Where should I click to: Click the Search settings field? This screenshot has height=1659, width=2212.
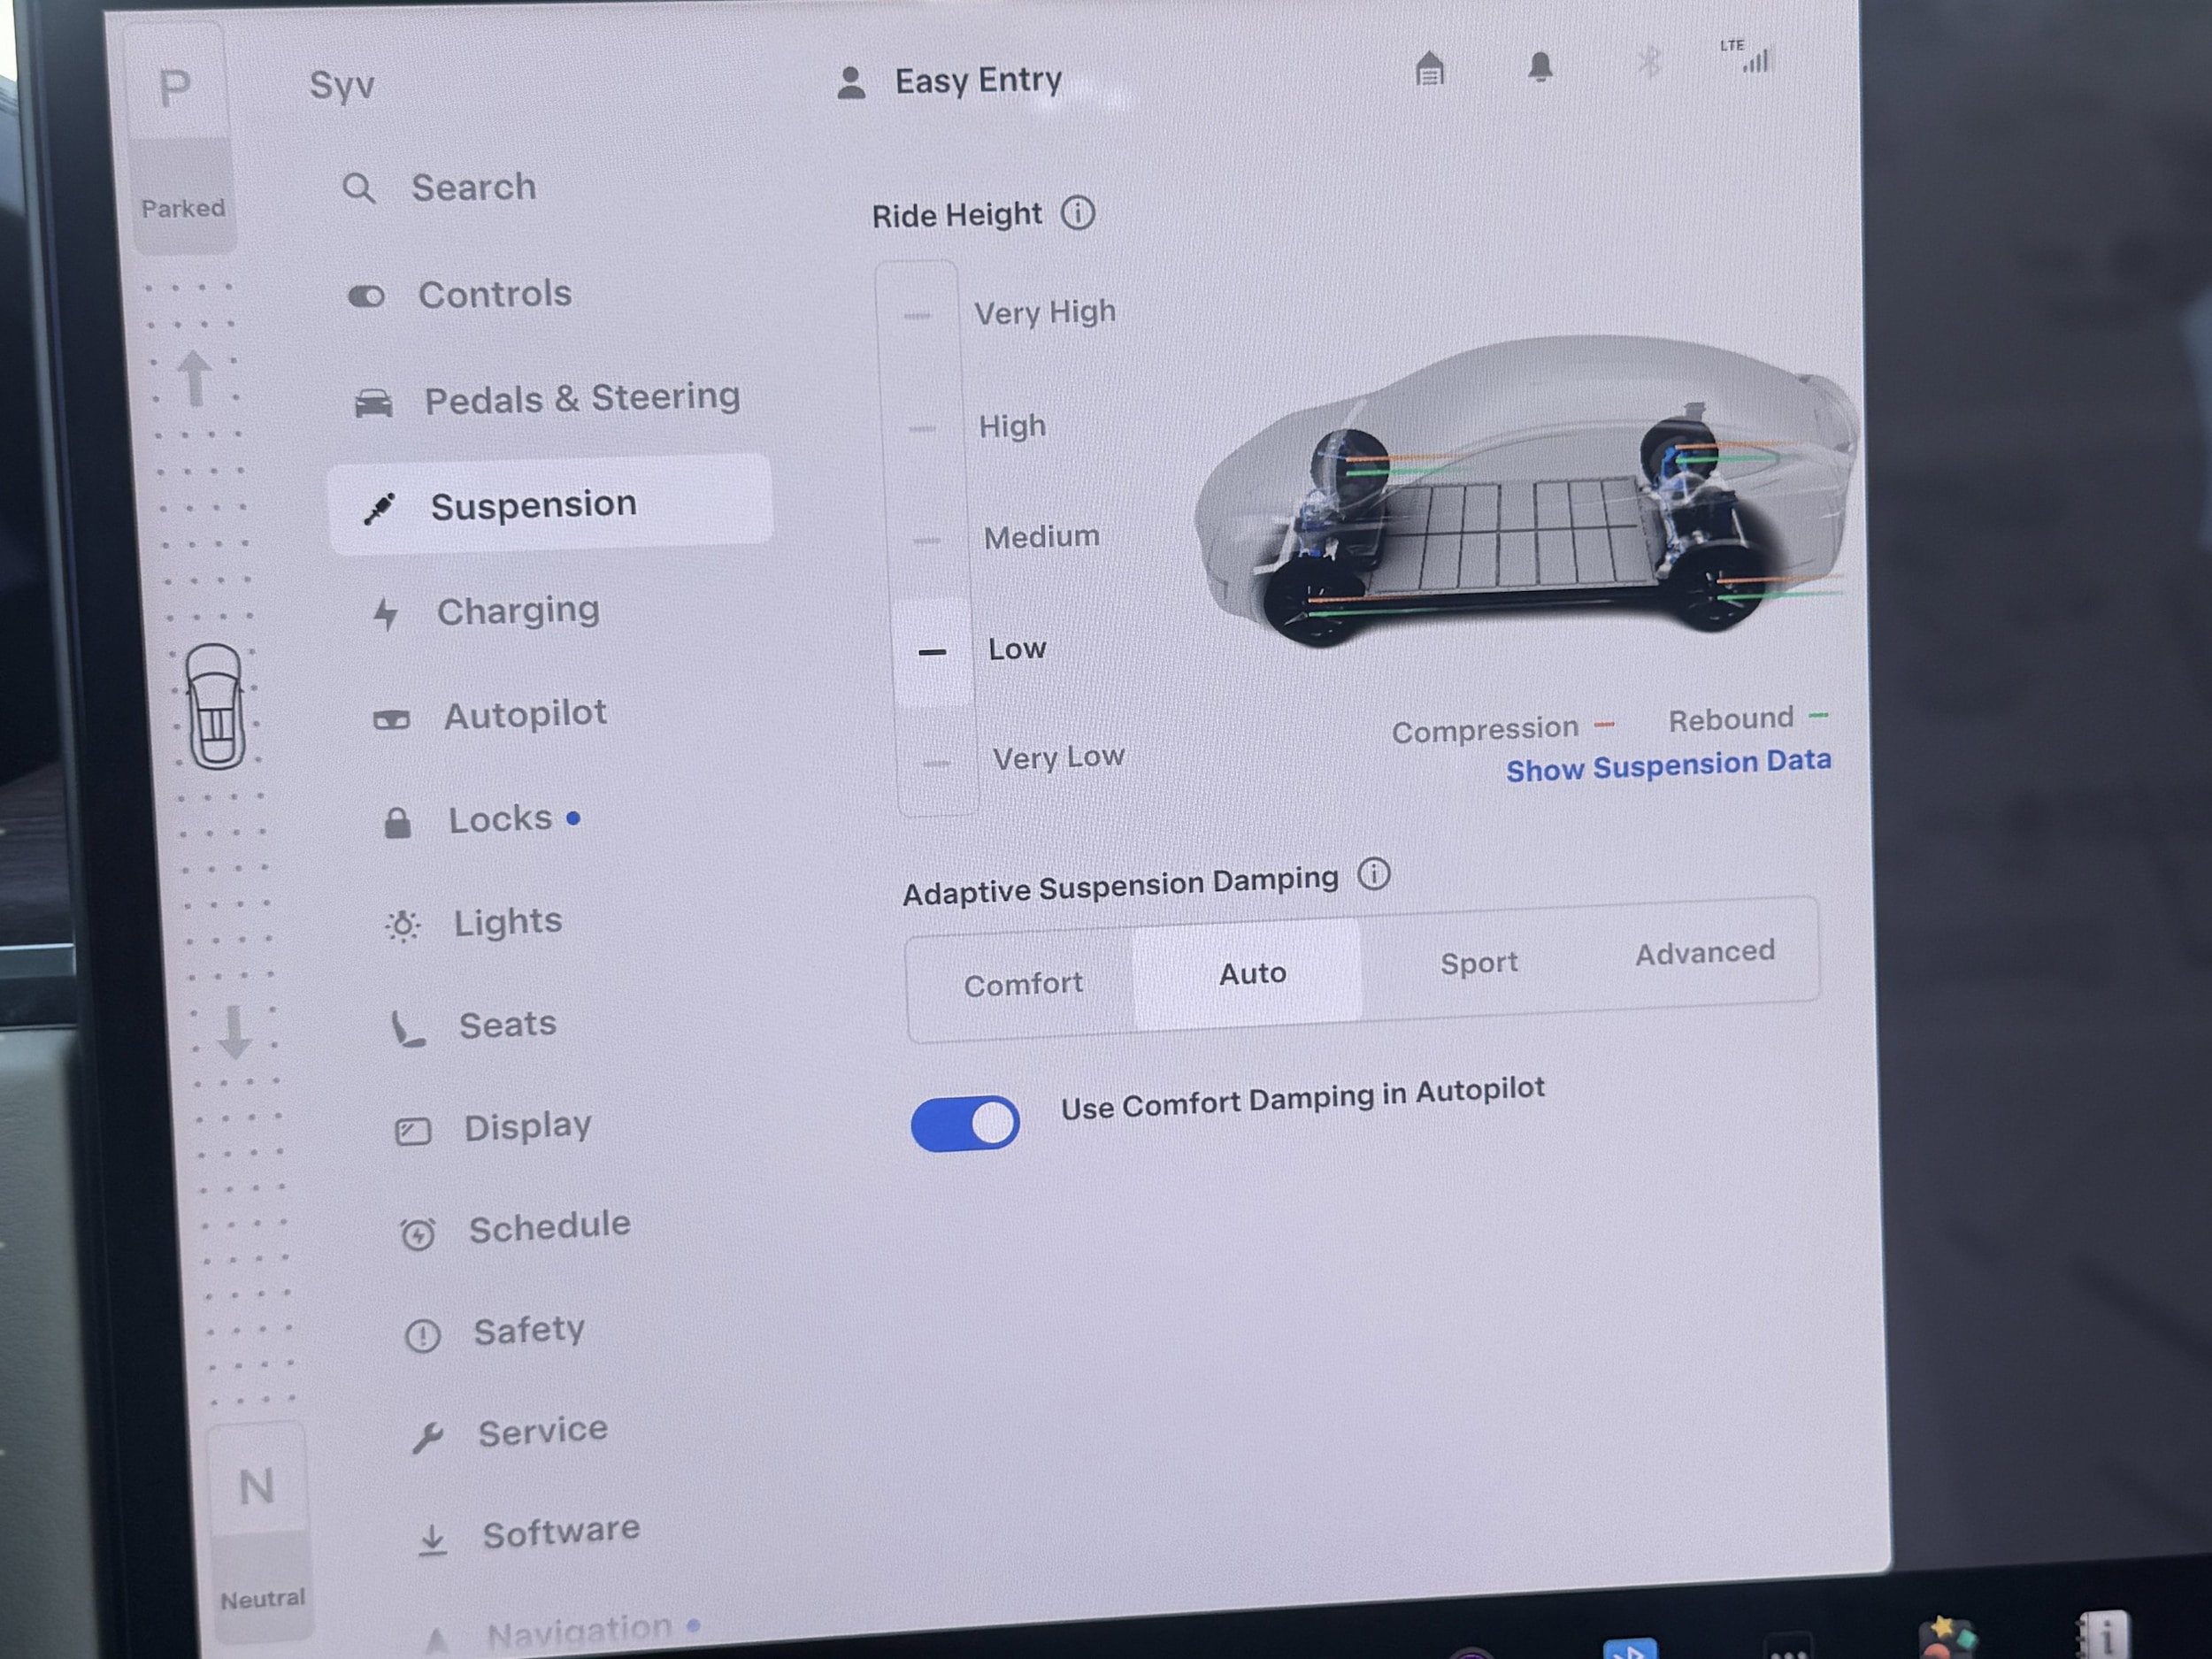point(473,188)
